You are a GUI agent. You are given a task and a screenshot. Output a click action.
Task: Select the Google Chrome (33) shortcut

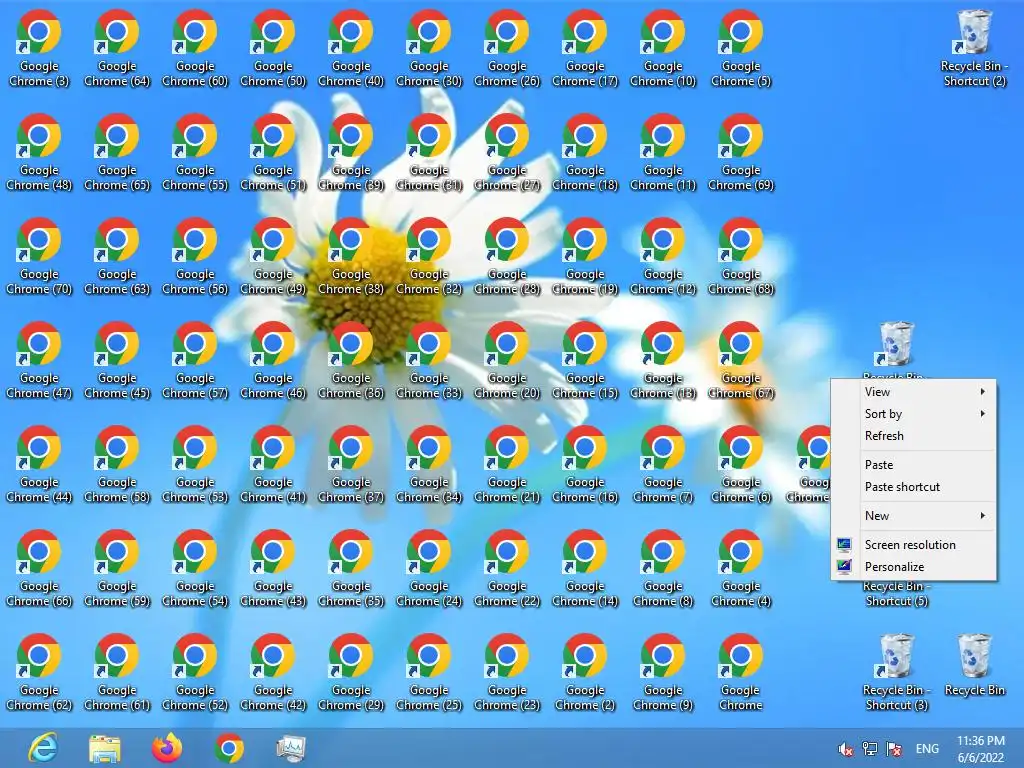(429, 361)
